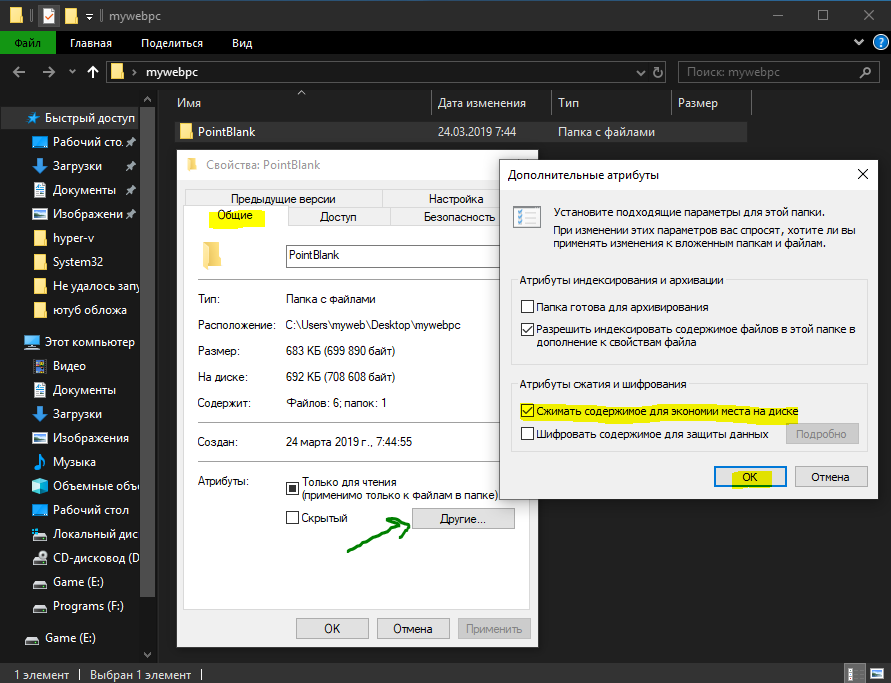Enable Шифровать содержимое для защиты данных
Screen dimensions: 891x683
[527, 434]
